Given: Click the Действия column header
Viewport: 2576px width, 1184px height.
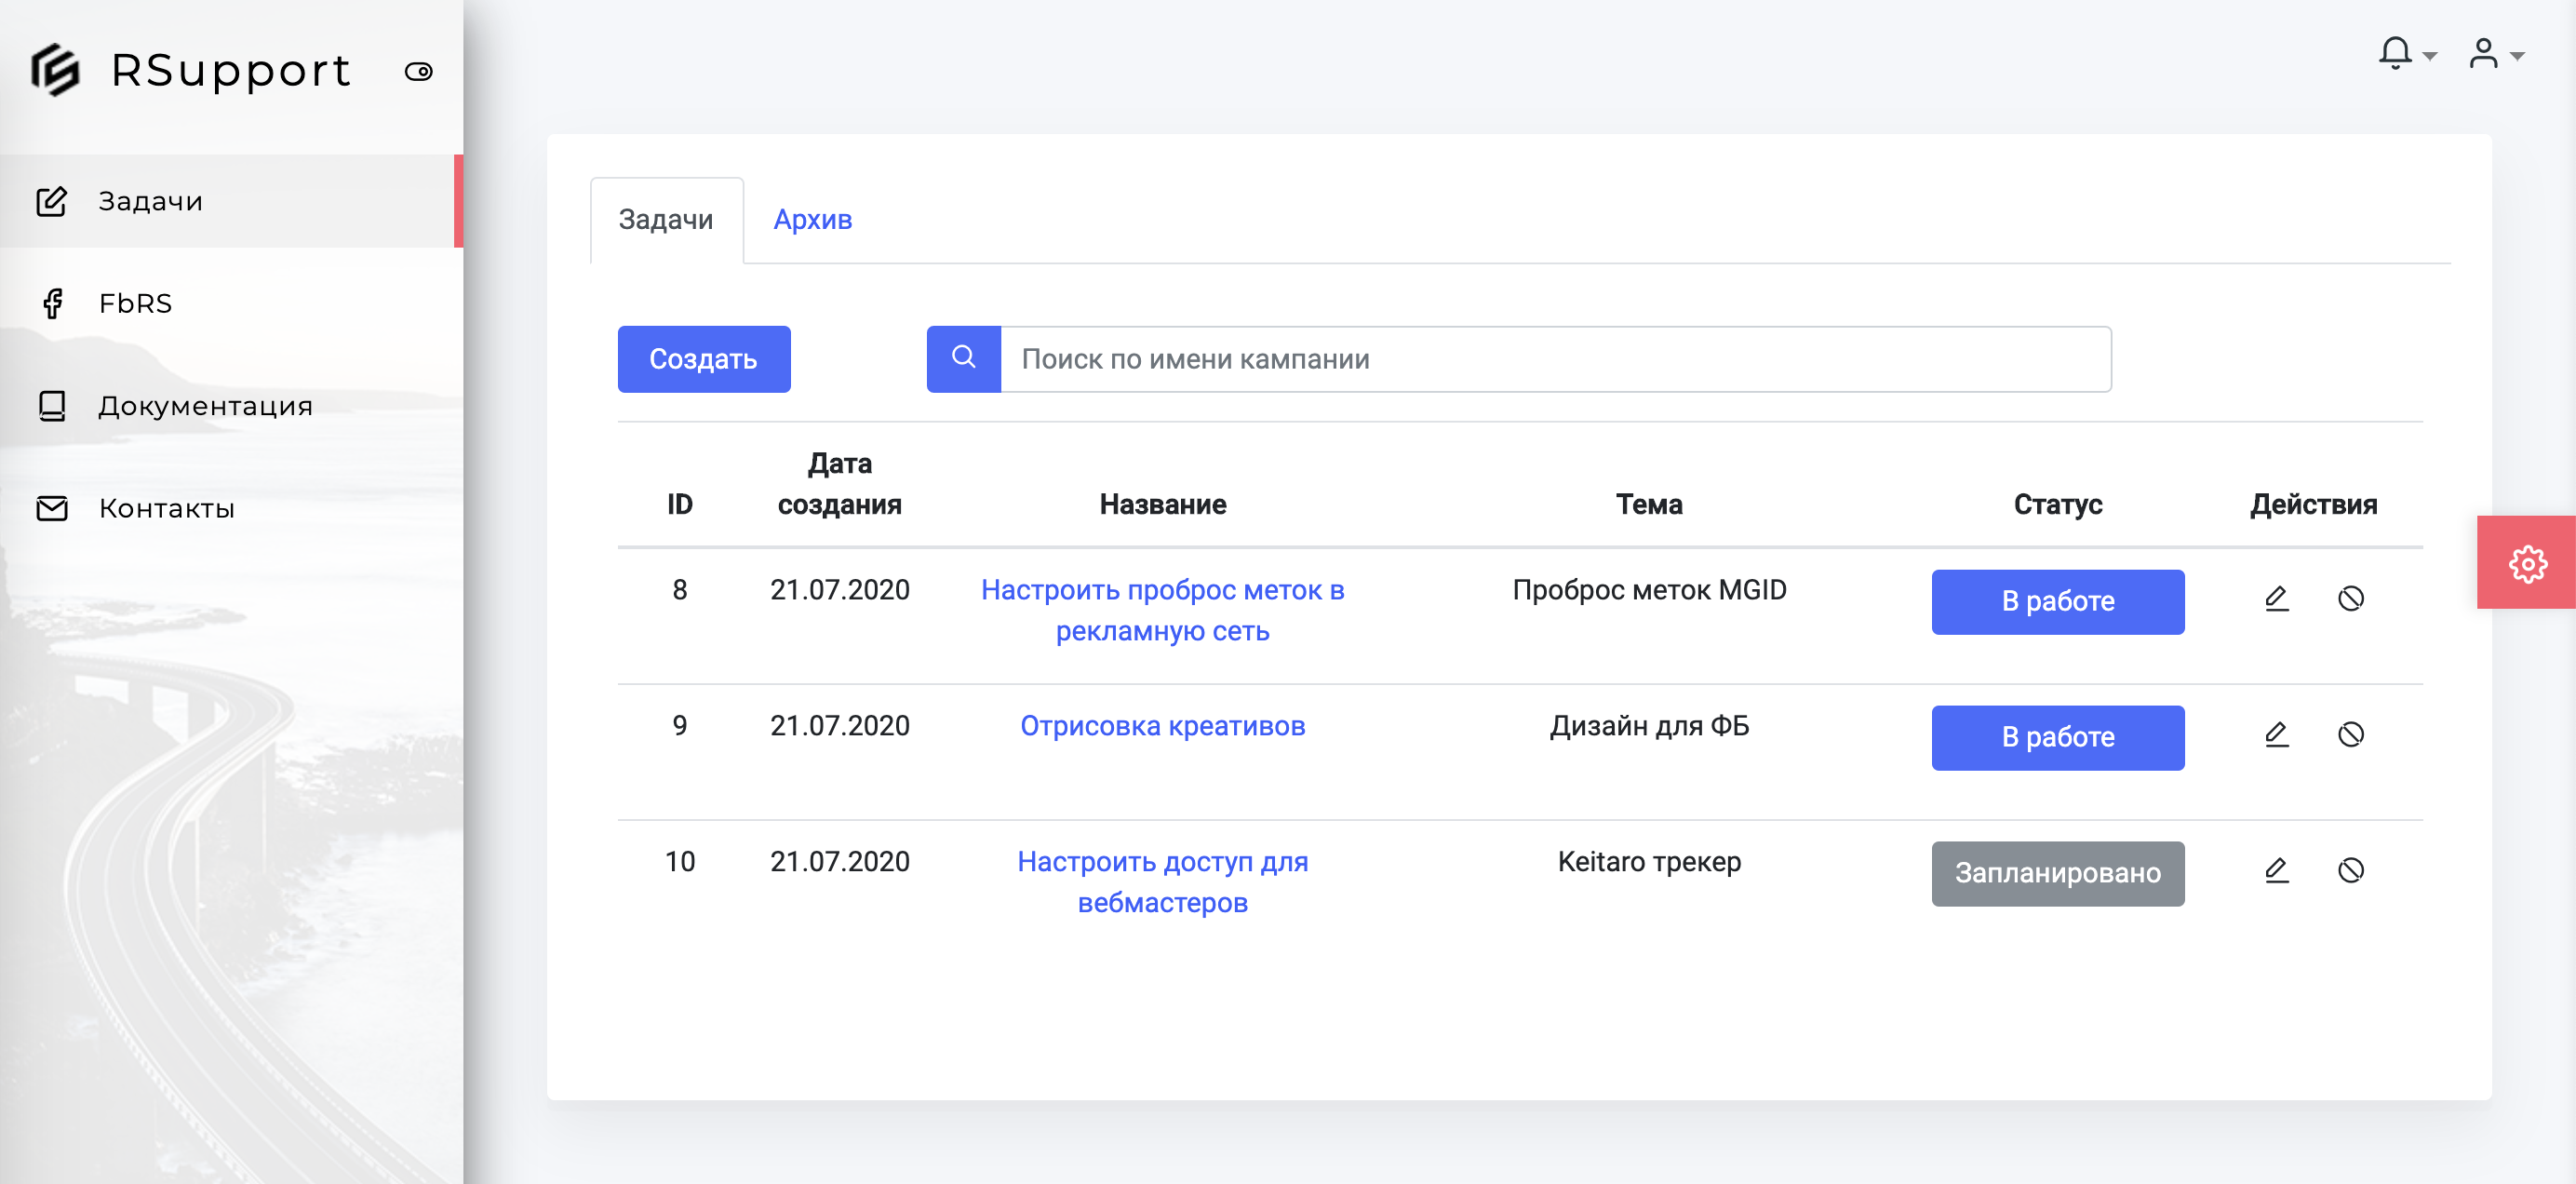Looking at the screenshot, I should (2313, 505).
